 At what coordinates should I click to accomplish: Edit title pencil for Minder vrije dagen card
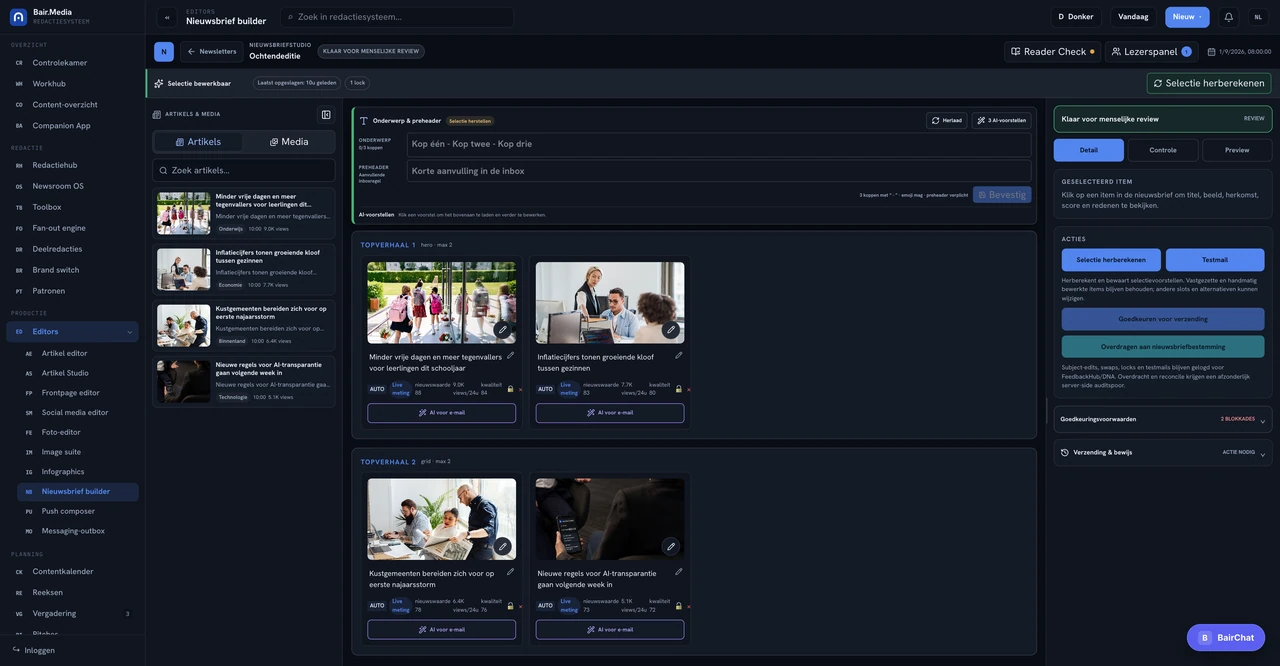click(x=510, y=355)
